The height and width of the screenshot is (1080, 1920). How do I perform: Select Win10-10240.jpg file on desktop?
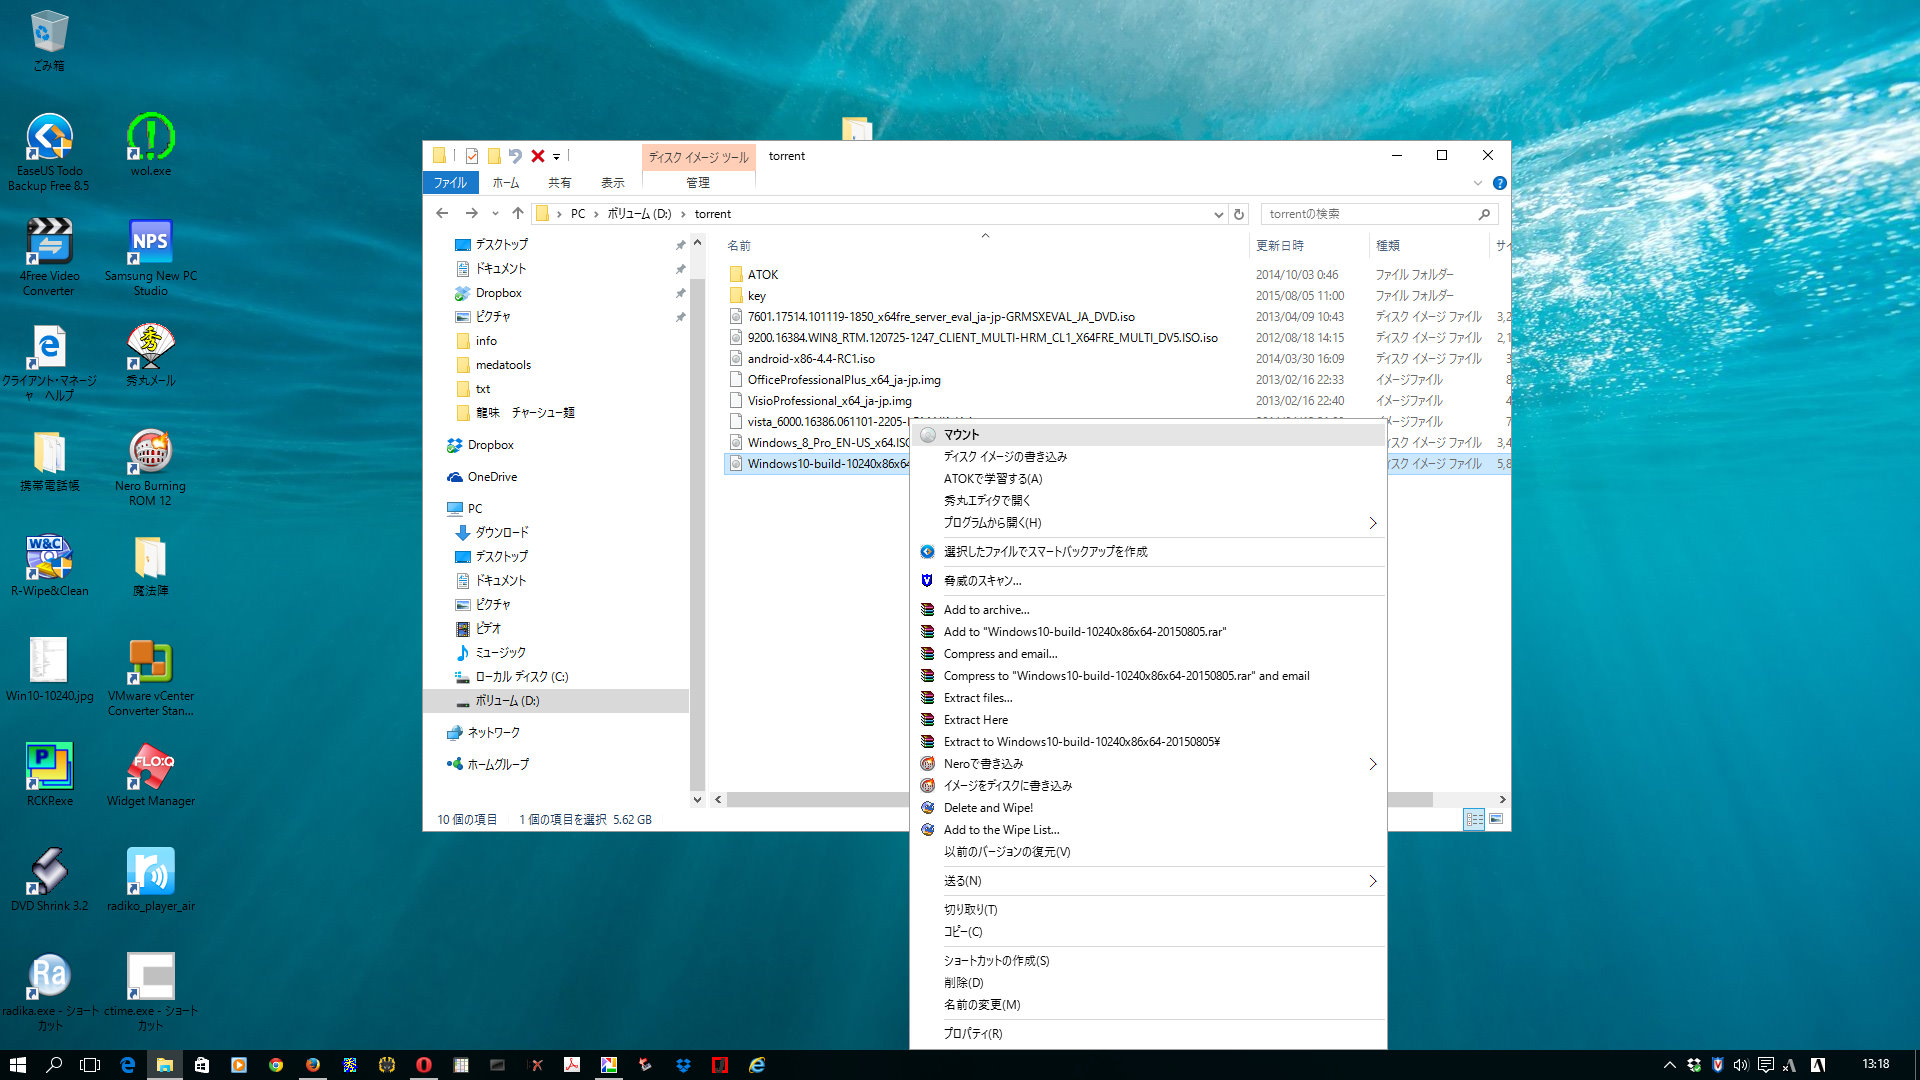click(48, 670)
